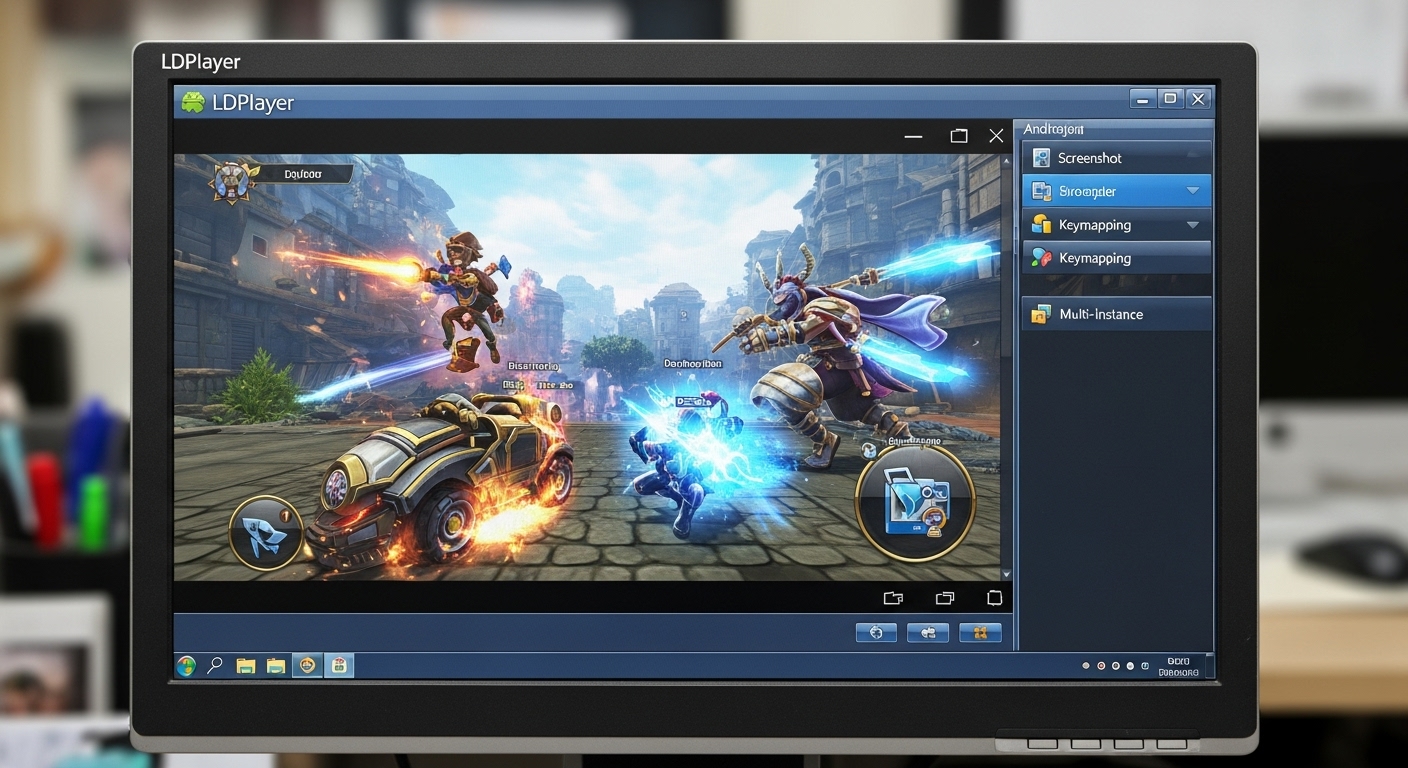Click the green LDPlayer logo in the title bar
1408x768 pixels.
click(x=192, y=102)
